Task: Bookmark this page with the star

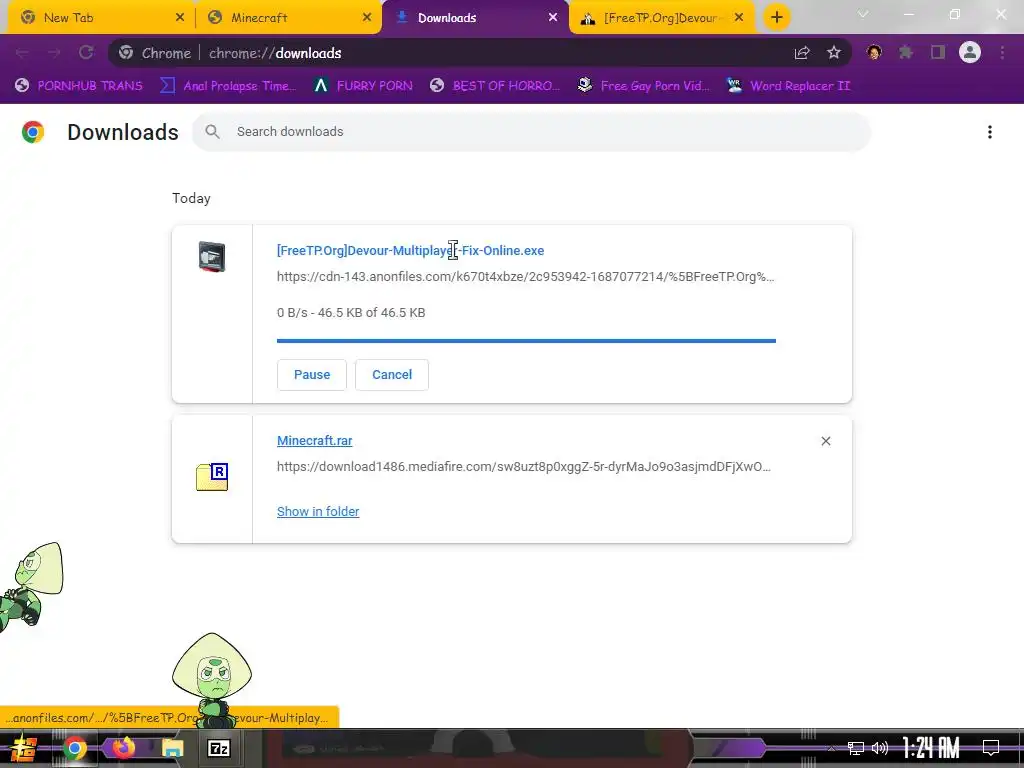Action: 833,53
